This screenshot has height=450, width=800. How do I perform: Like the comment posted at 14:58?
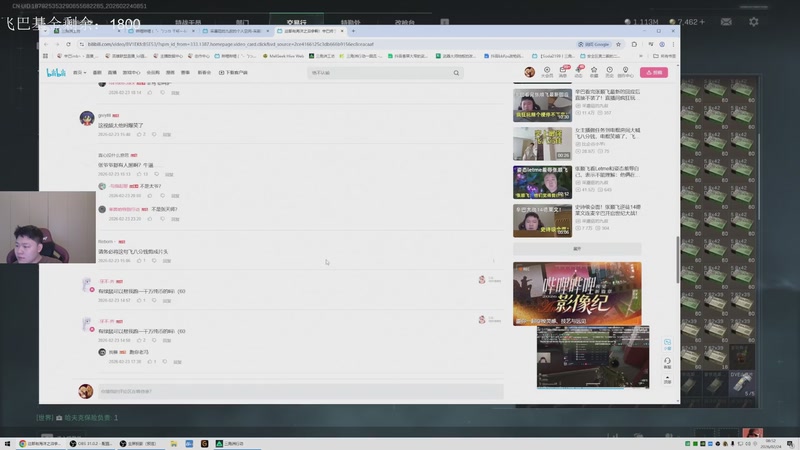pos(140,340)
